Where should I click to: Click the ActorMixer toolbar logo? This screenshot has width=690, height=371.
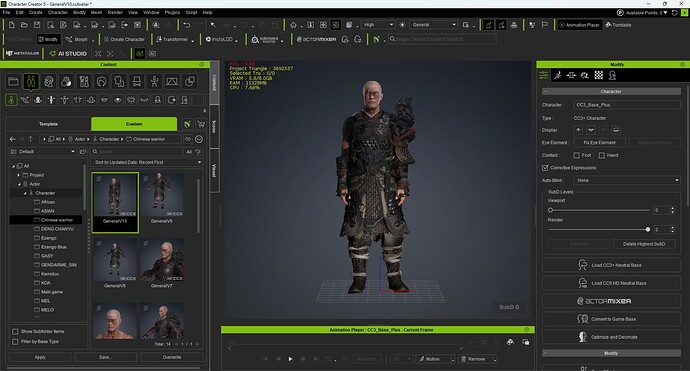(316, 39)
